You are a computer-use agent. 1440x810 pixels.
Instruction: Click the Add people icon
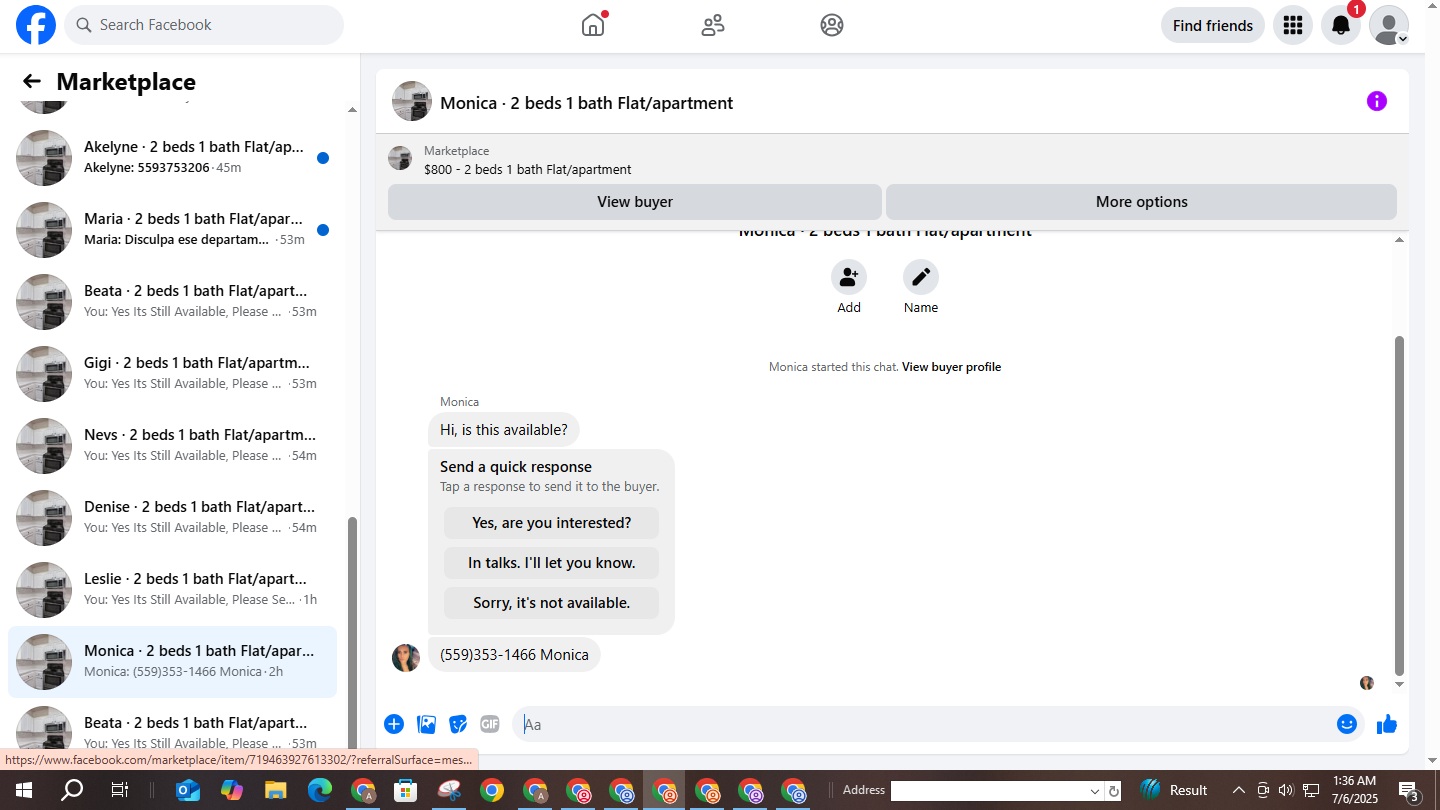tap(849, 277)
